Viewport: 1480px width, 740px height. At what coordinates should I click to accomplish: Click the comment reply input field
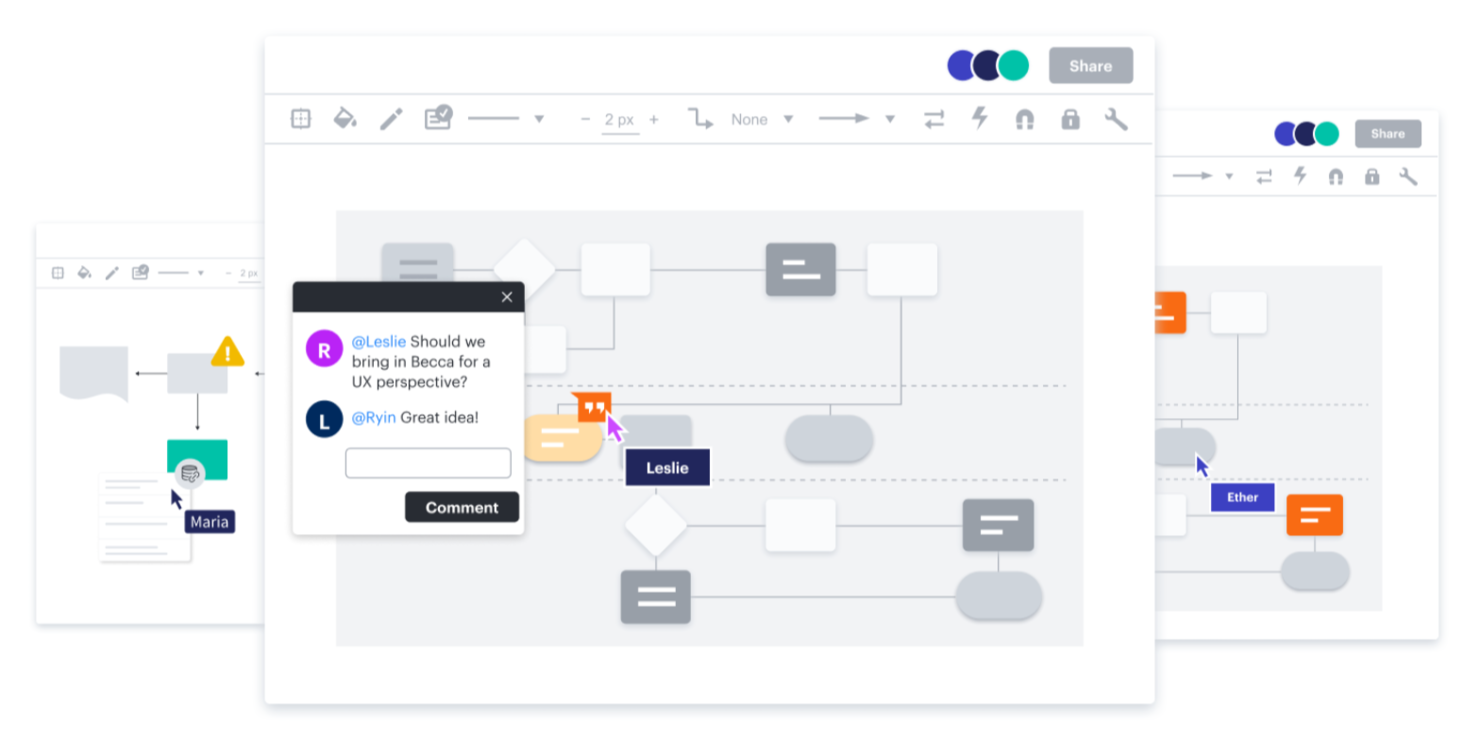tap(428, 462)
